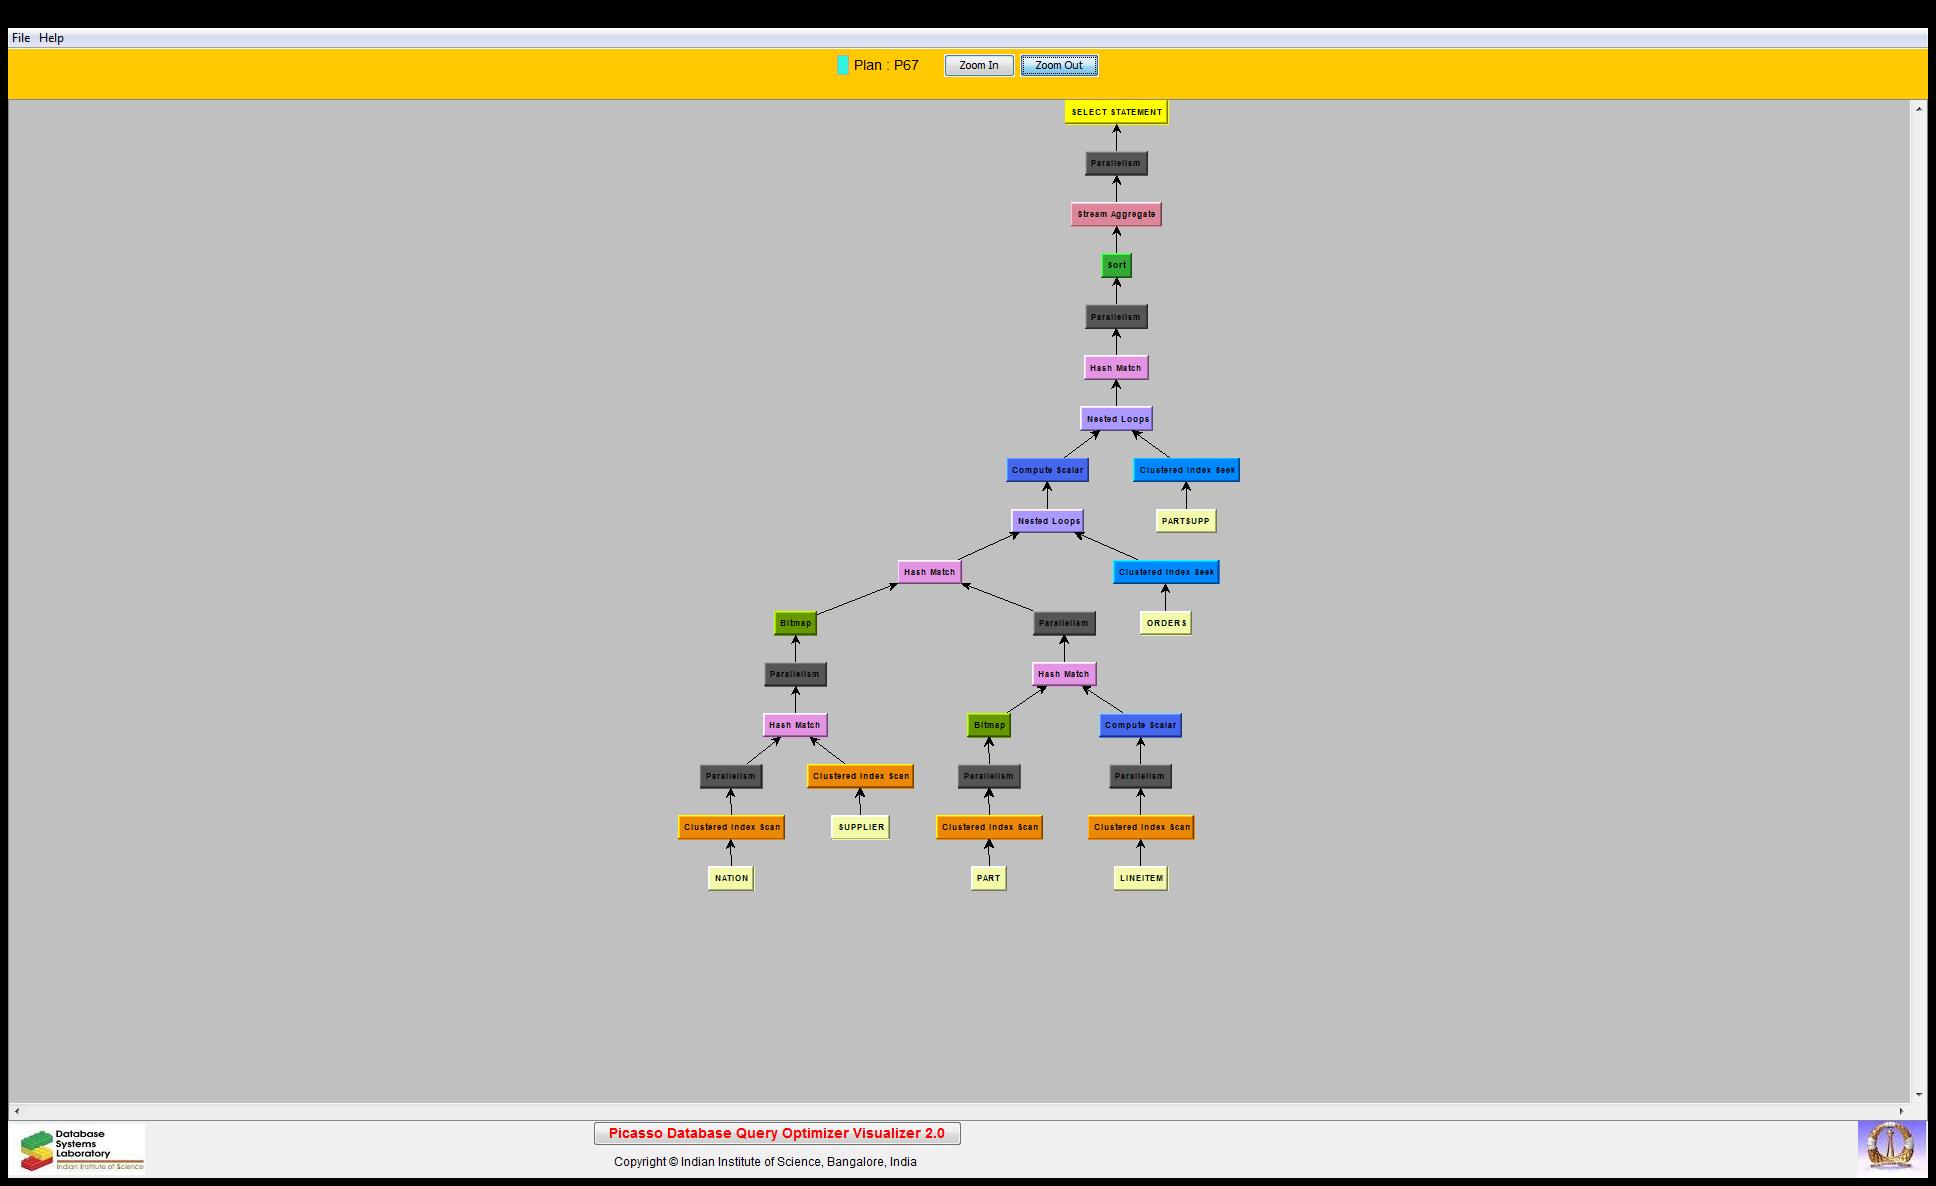The width and height of the screenshot is (1936, 1186).
Task: Open the Help menu
Action: [x=51, y=38]
